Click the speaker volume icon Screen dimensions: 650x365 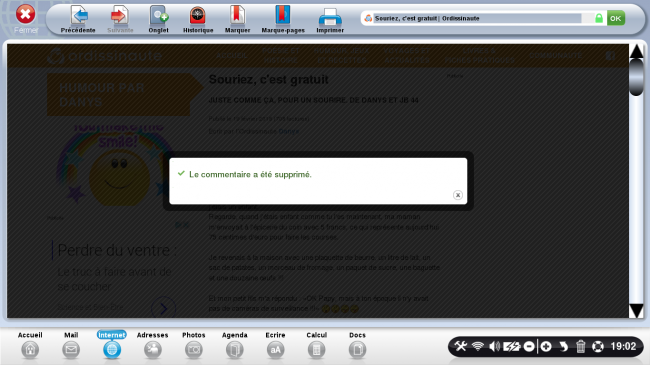494,346
